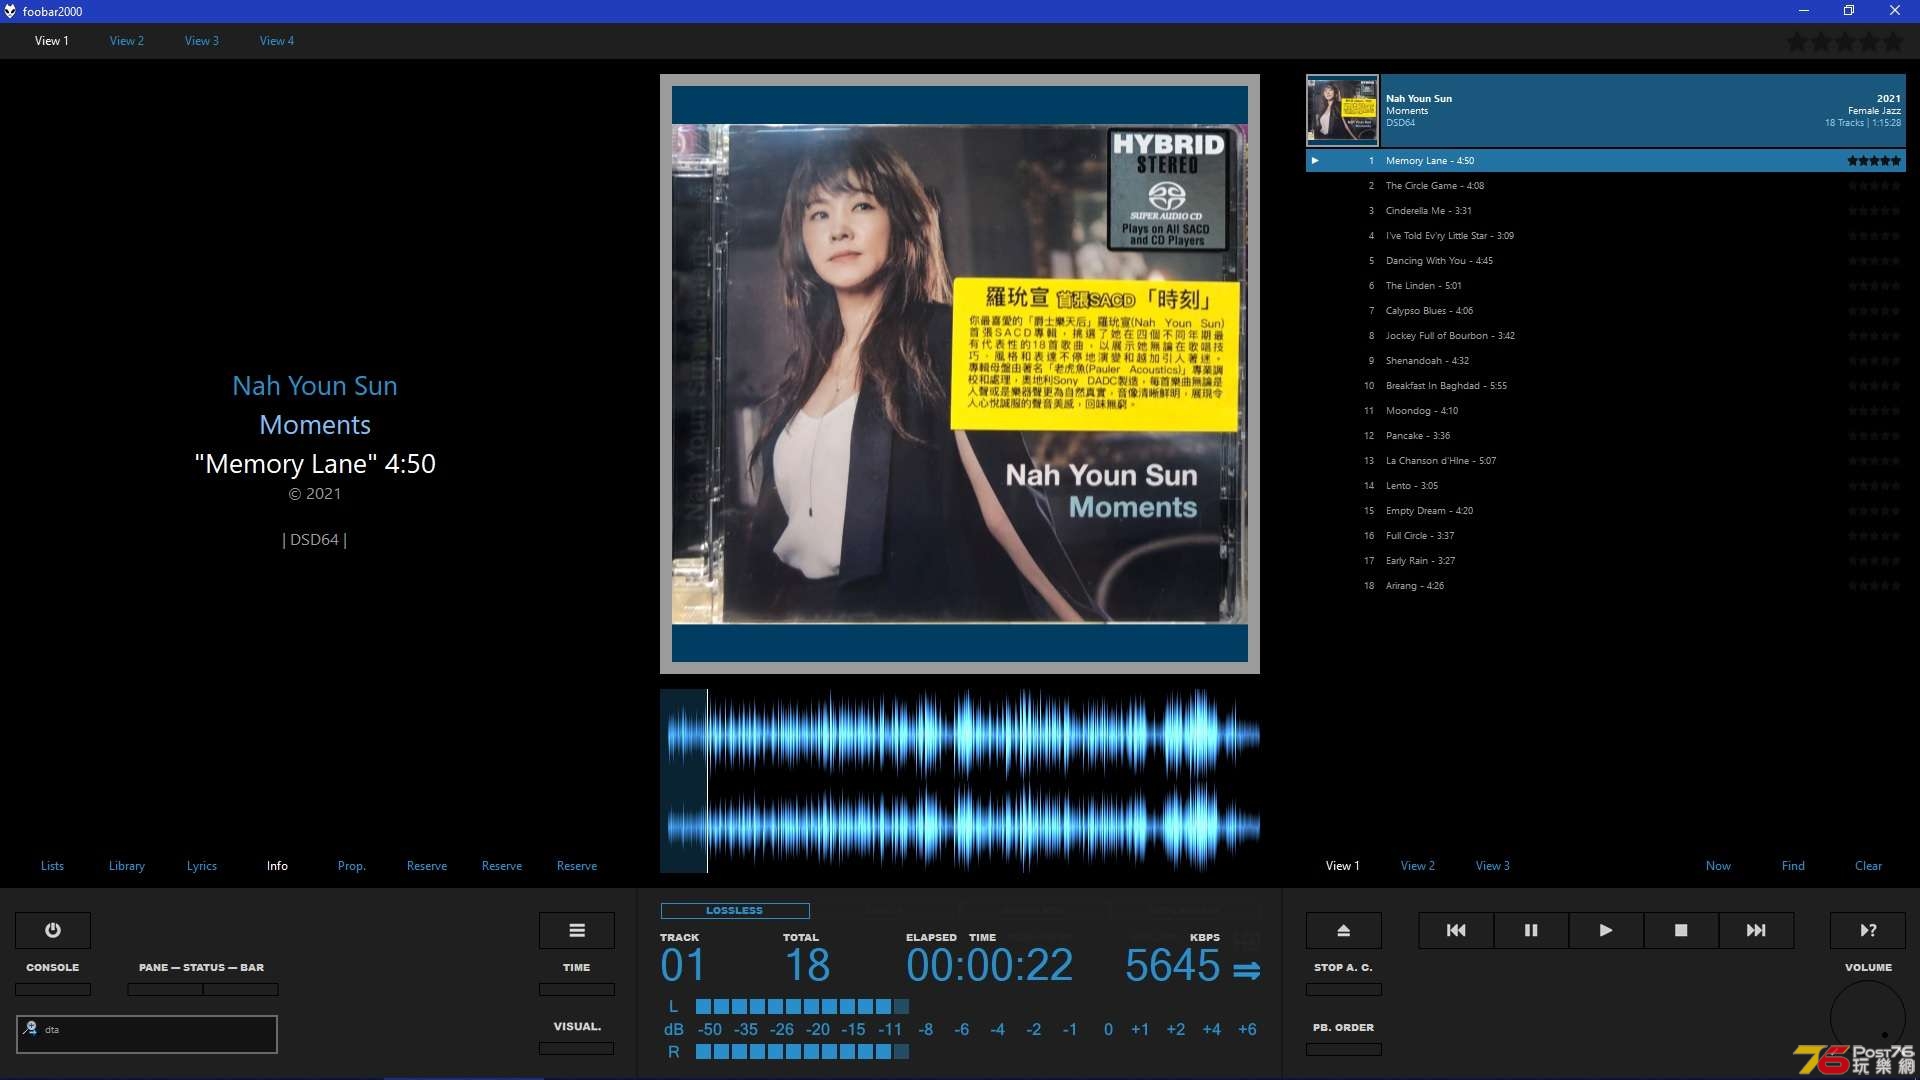Select track La Chanson d'Hlne - 5:07
1920x1080 pixels.
point(1606,461)
